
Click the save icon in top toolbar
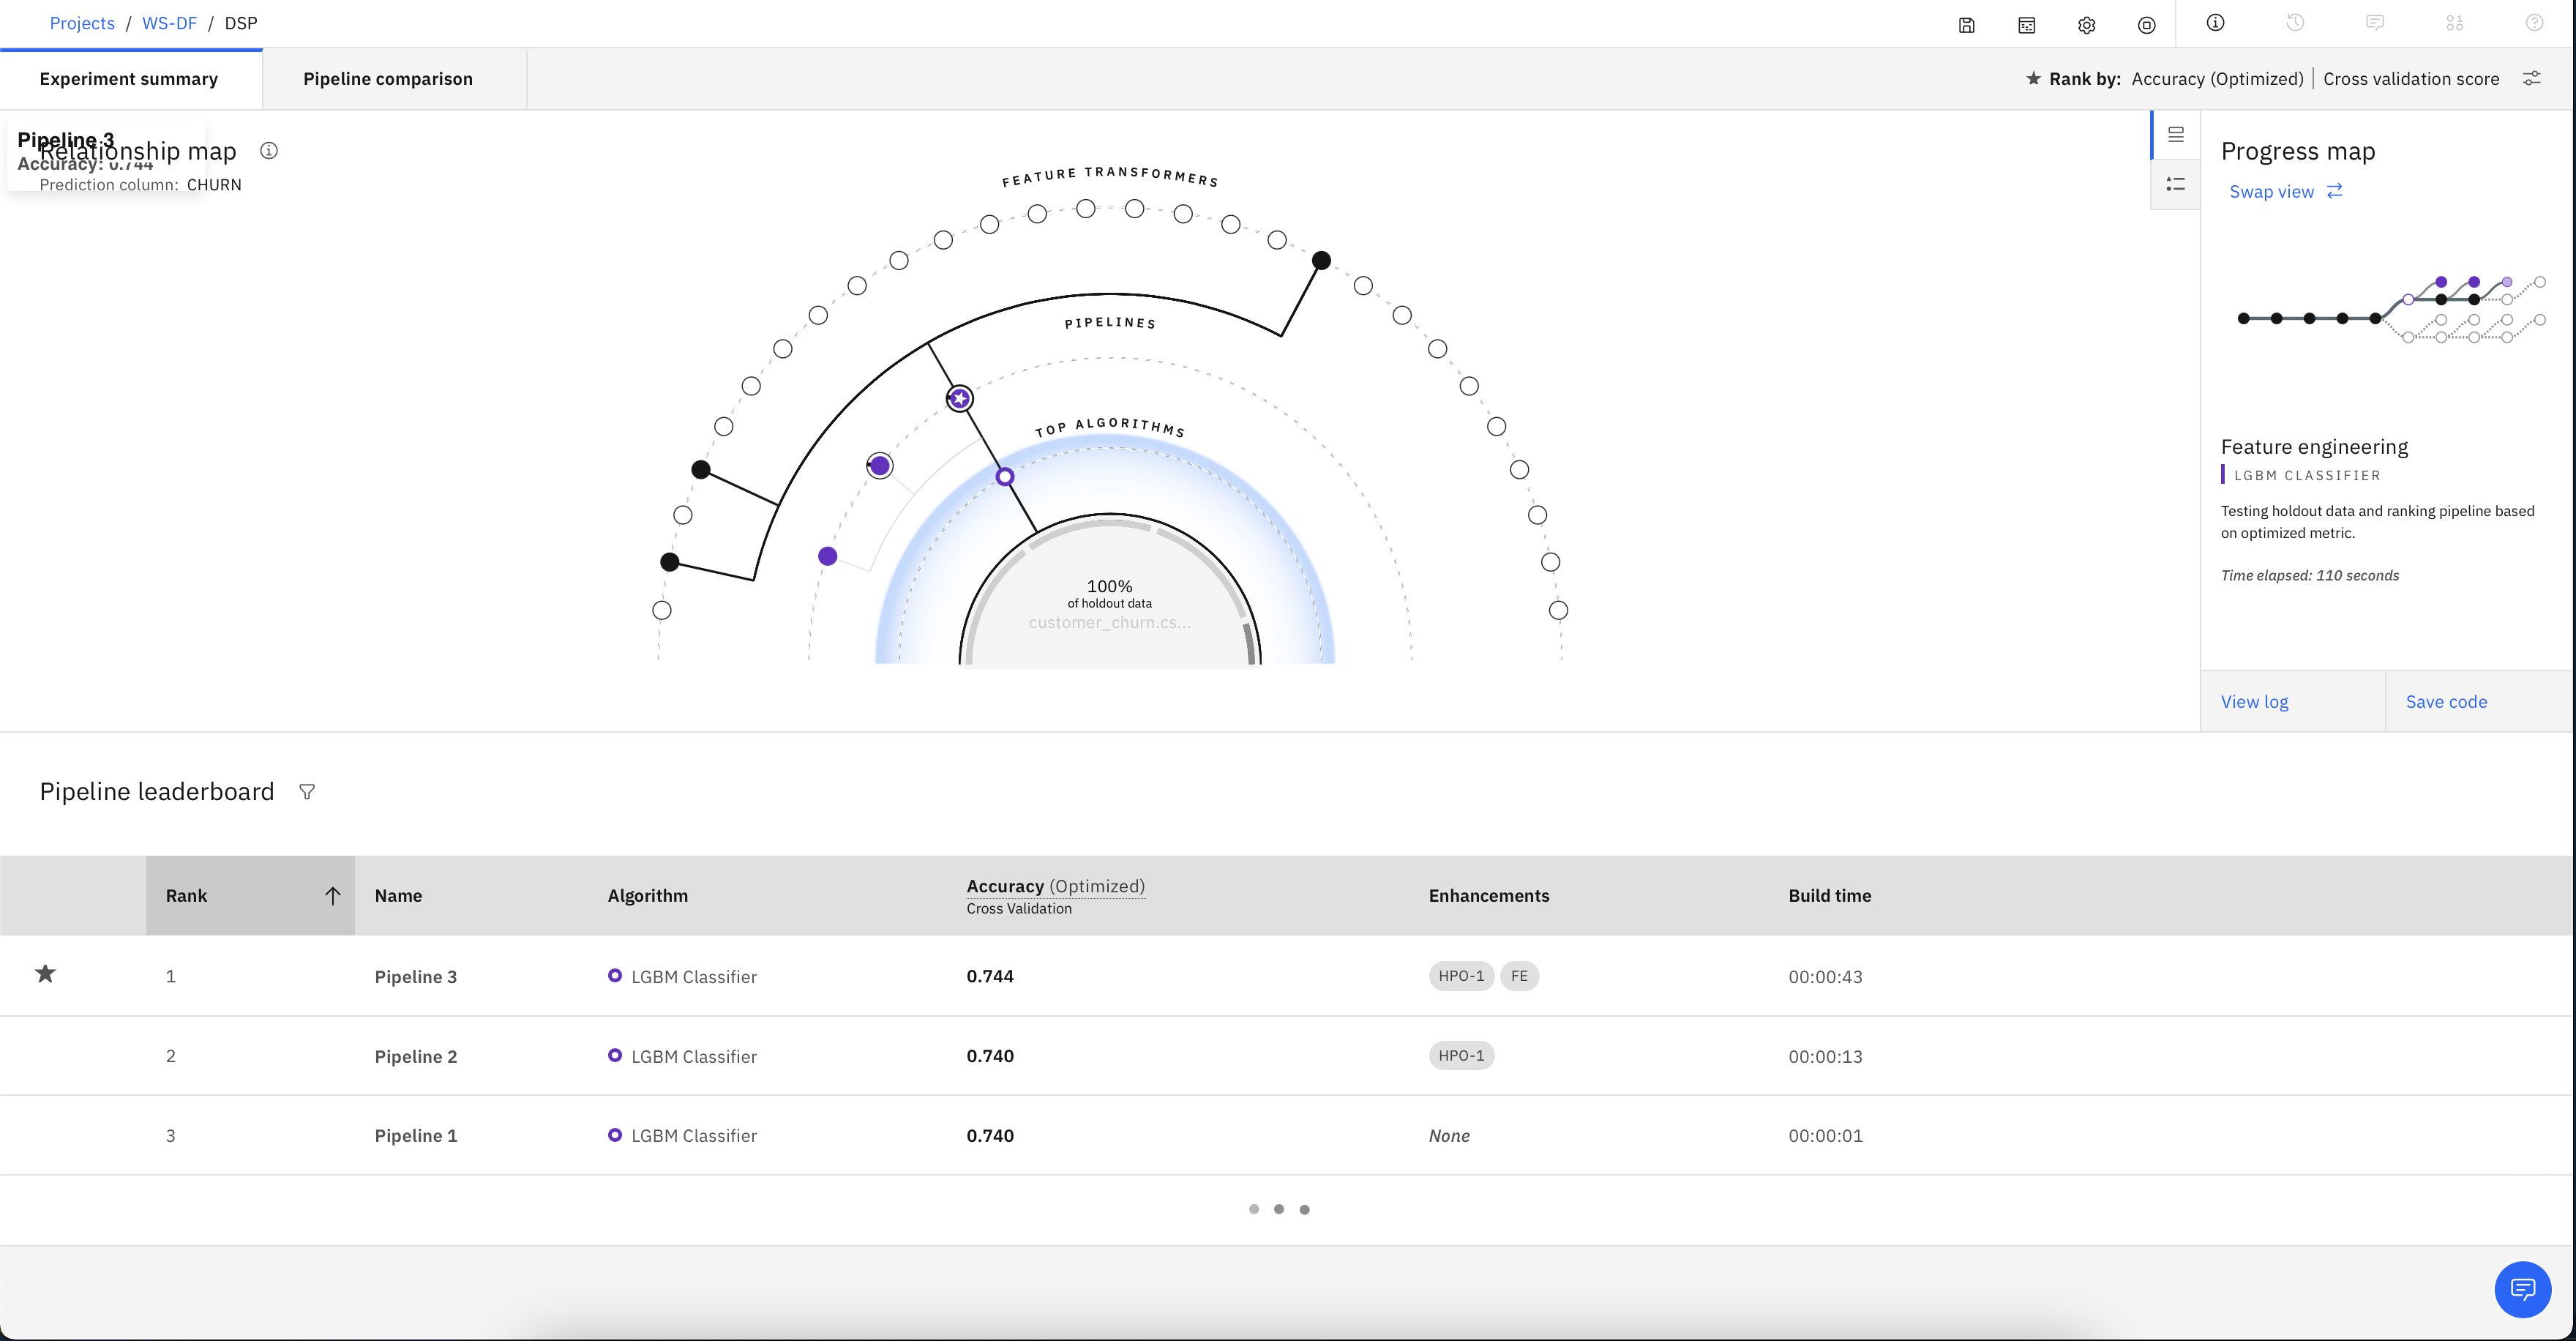(x=1966, y=25)
